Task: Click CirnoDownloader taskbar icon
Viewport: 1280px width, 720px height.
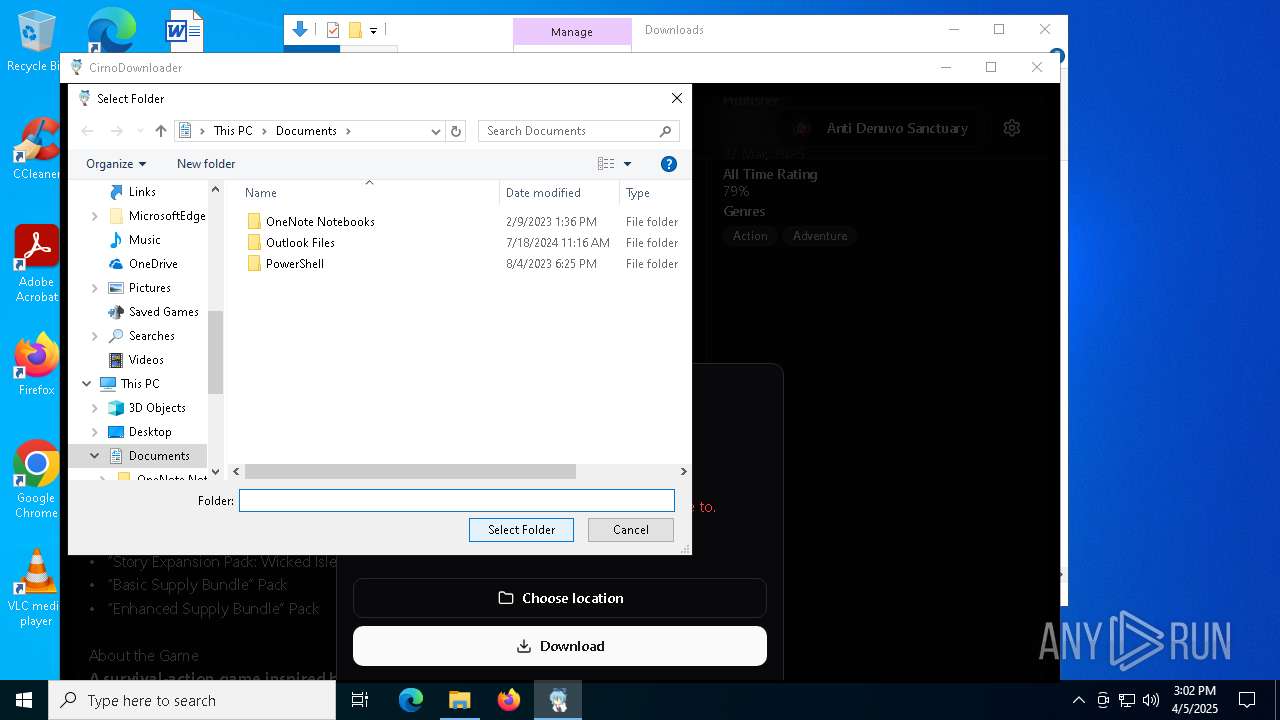Action: [558, 700]
